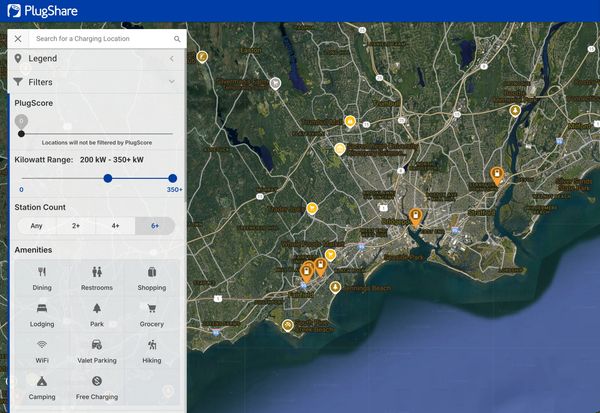Close the search panel with X
The image size is (600, 413).
(x=18, y=39)
